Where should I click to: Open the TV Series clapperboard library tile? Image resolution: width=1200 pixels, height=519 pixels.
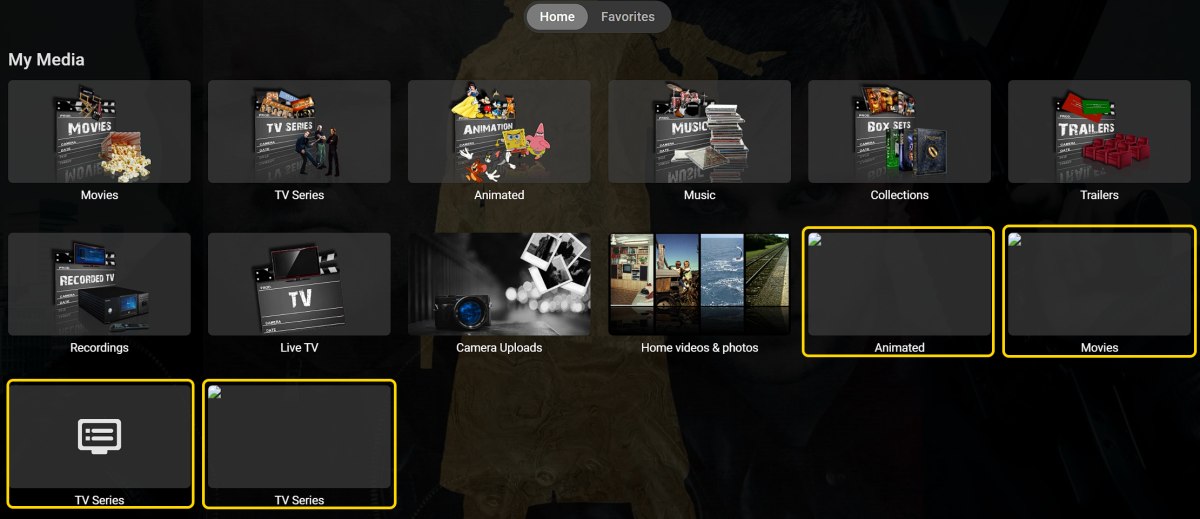click(299, 132)
